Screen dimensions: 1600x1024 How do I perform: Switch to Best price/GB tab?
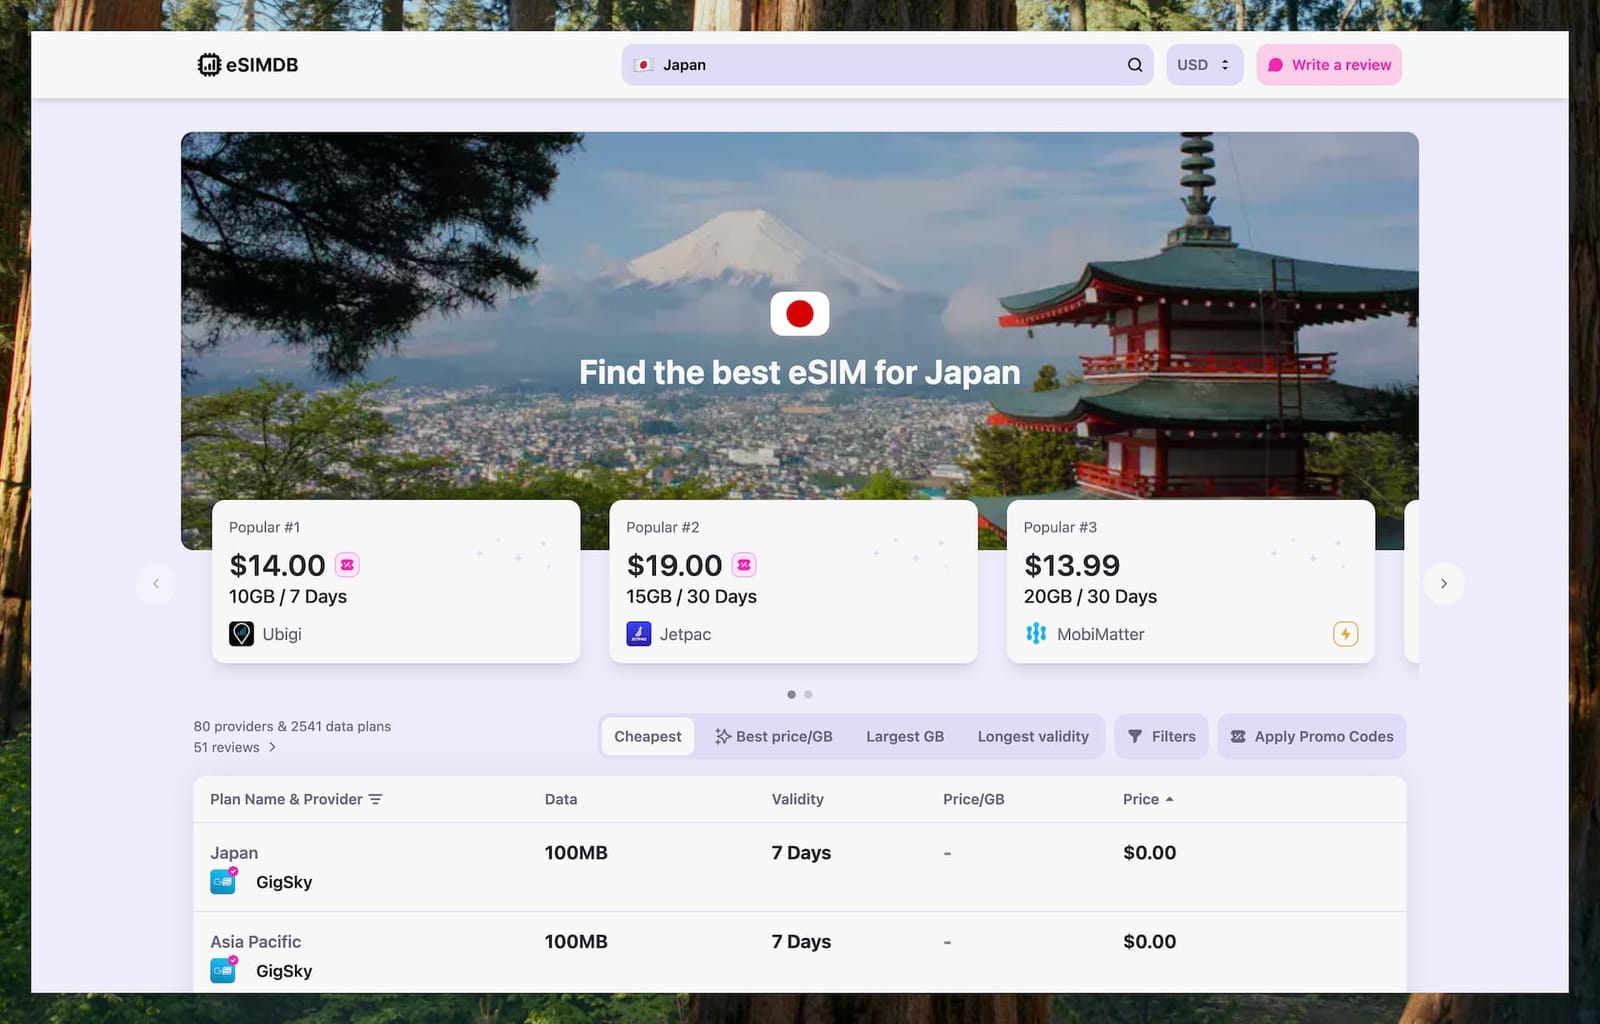(x=774, y=737)
